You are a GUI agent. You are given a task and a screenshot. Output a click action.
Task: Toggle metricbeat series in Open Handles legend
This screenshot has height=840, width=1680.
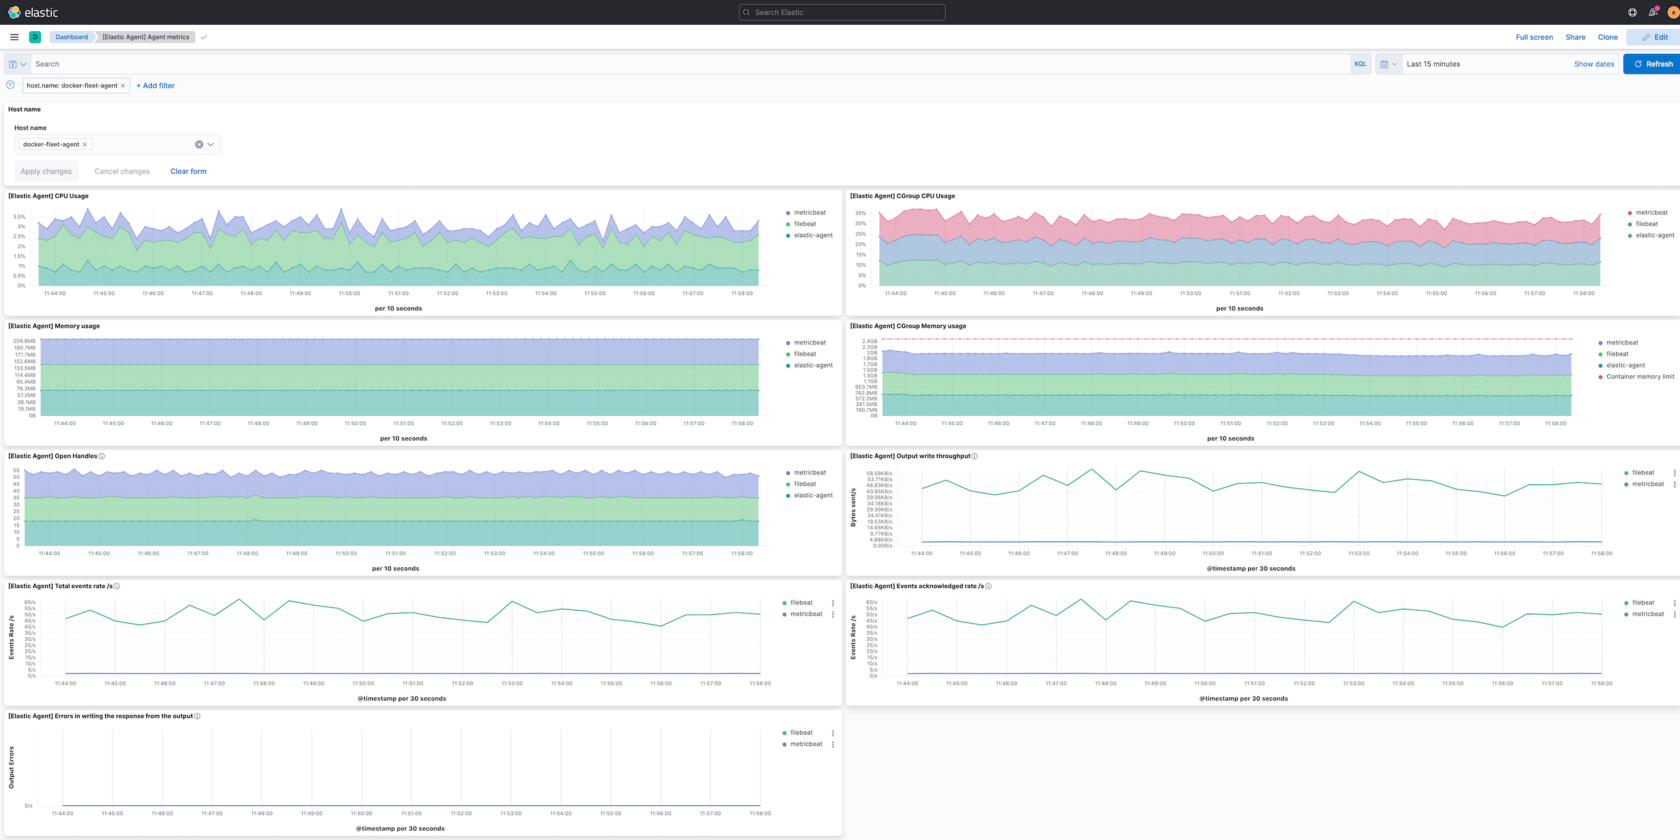(x=810, y=473)
